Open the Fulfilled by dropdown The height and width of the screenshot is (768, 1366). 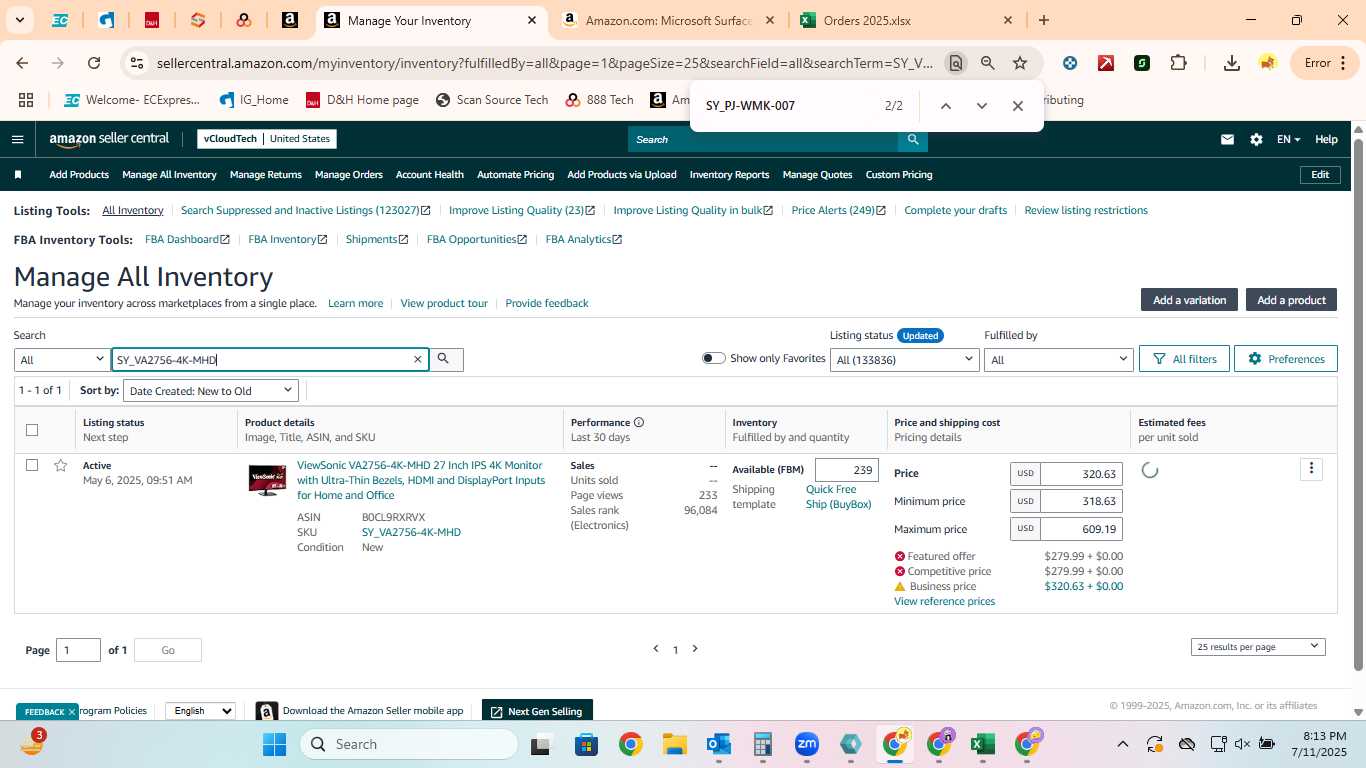point(1058,359)
